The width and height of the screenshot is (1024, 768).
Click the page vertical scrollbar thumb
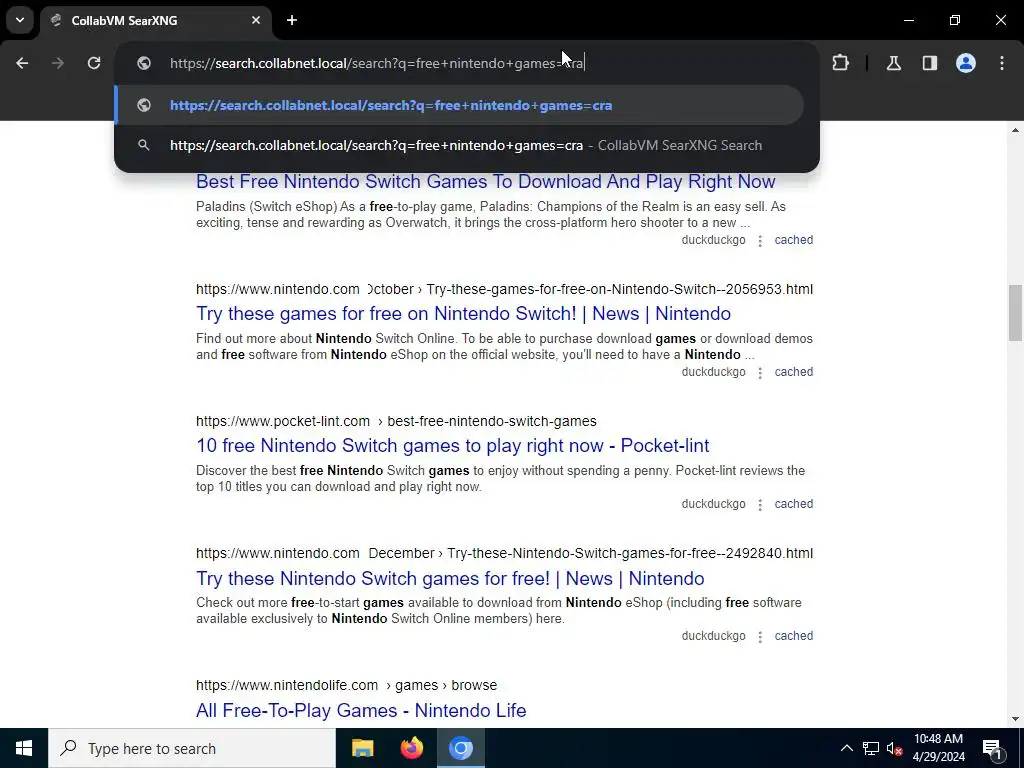(1015, 312)
